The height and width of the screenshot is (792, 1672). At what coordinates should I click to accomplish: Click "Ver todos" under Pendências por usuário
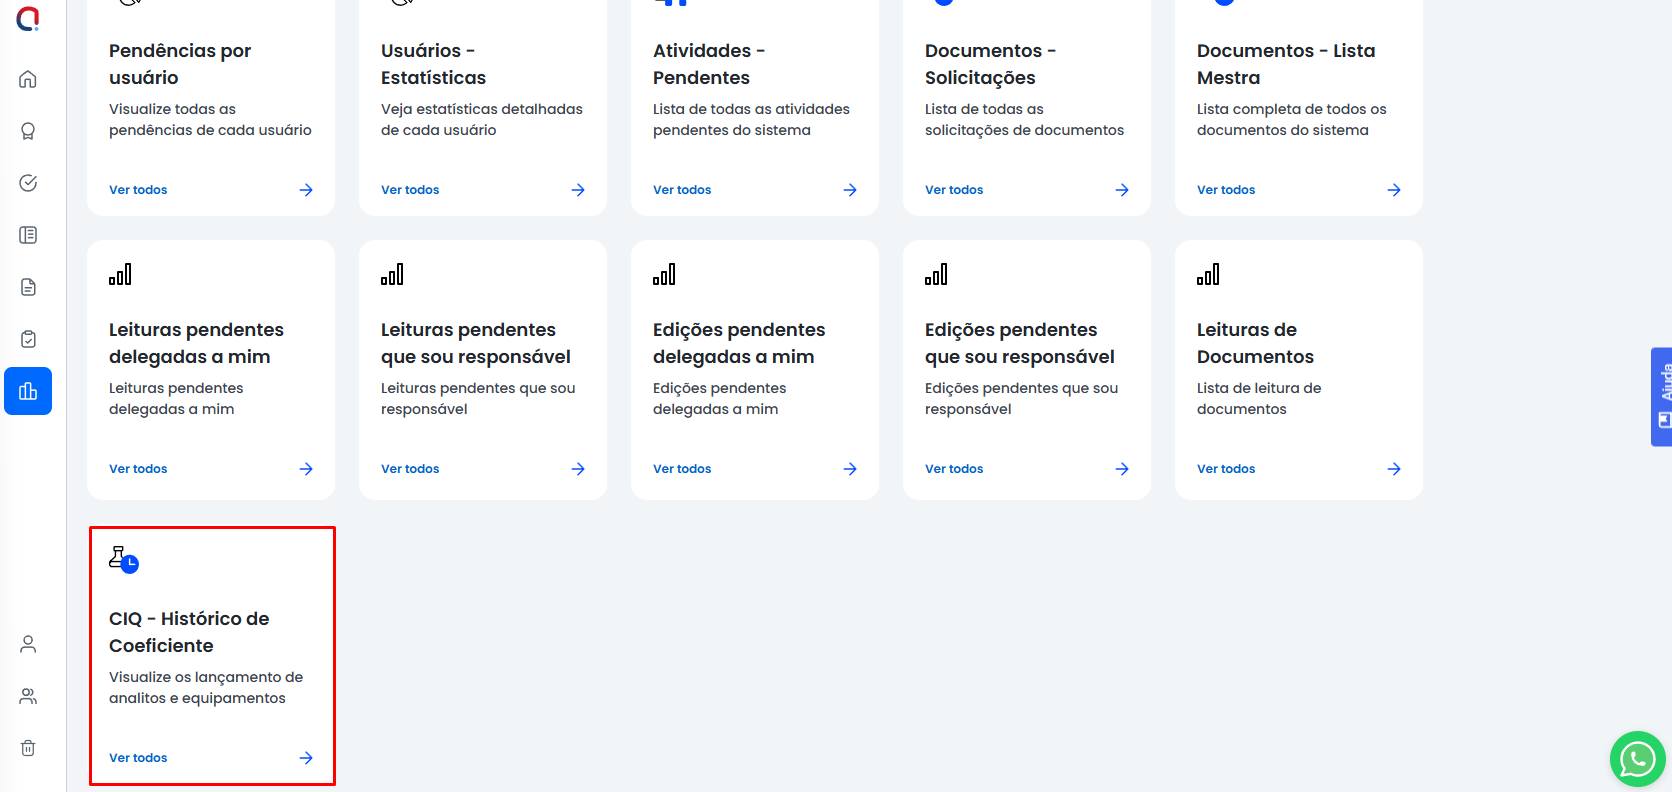[x=138, y=190]
